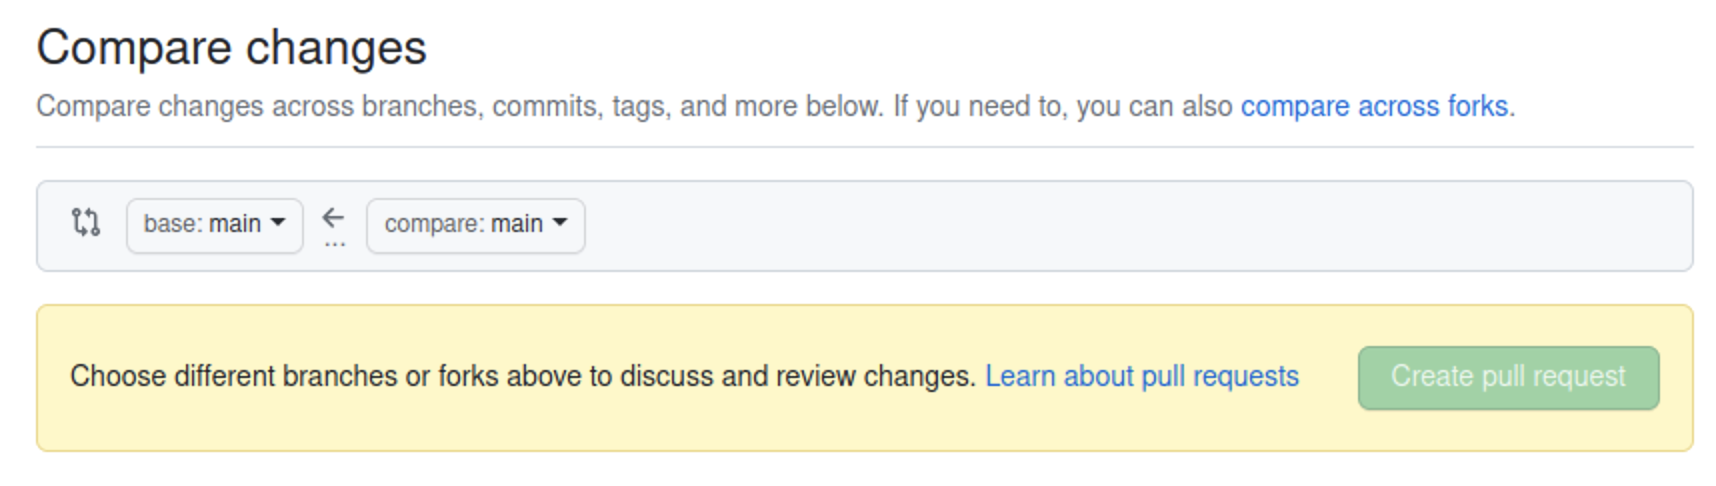Open the compare: main branch dropdown

click(x=475, y=224)
